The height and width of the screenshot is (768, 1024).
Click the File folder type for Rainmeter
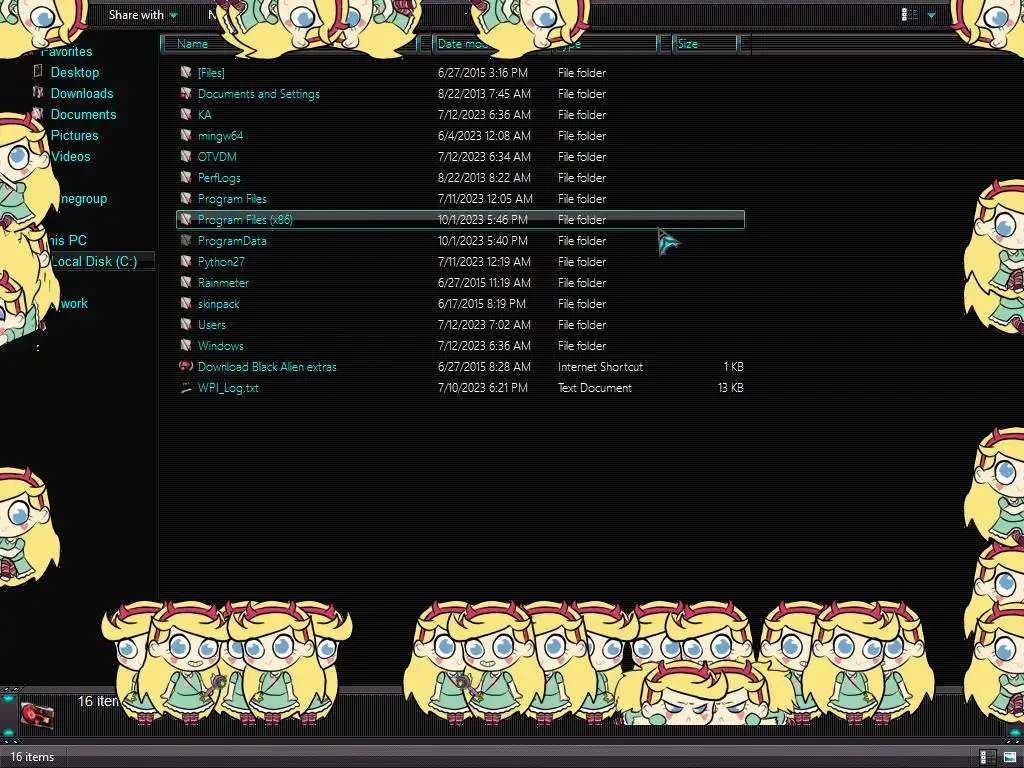[582, 282]
